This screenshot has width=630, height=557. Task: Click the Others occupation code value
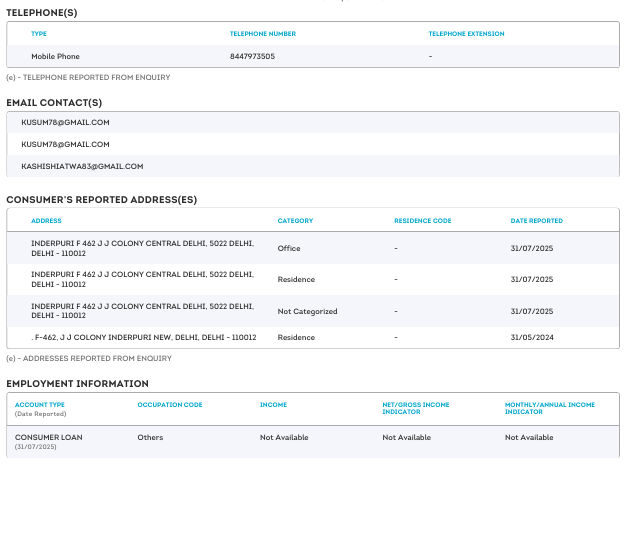pyautogui.click(x=150, y=437)
